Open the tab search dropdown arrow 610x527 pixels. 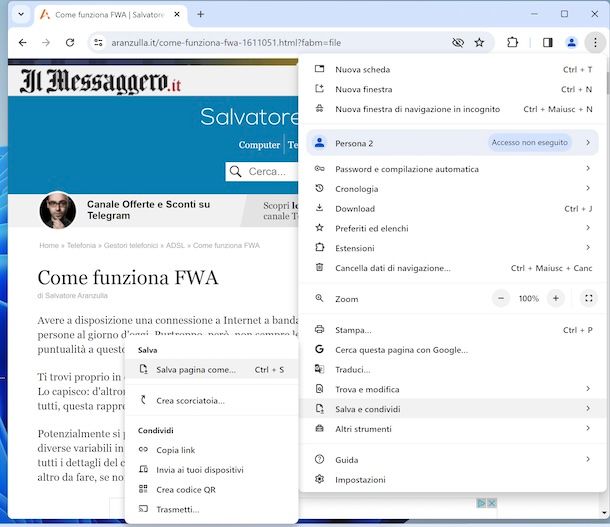(21, 14)
